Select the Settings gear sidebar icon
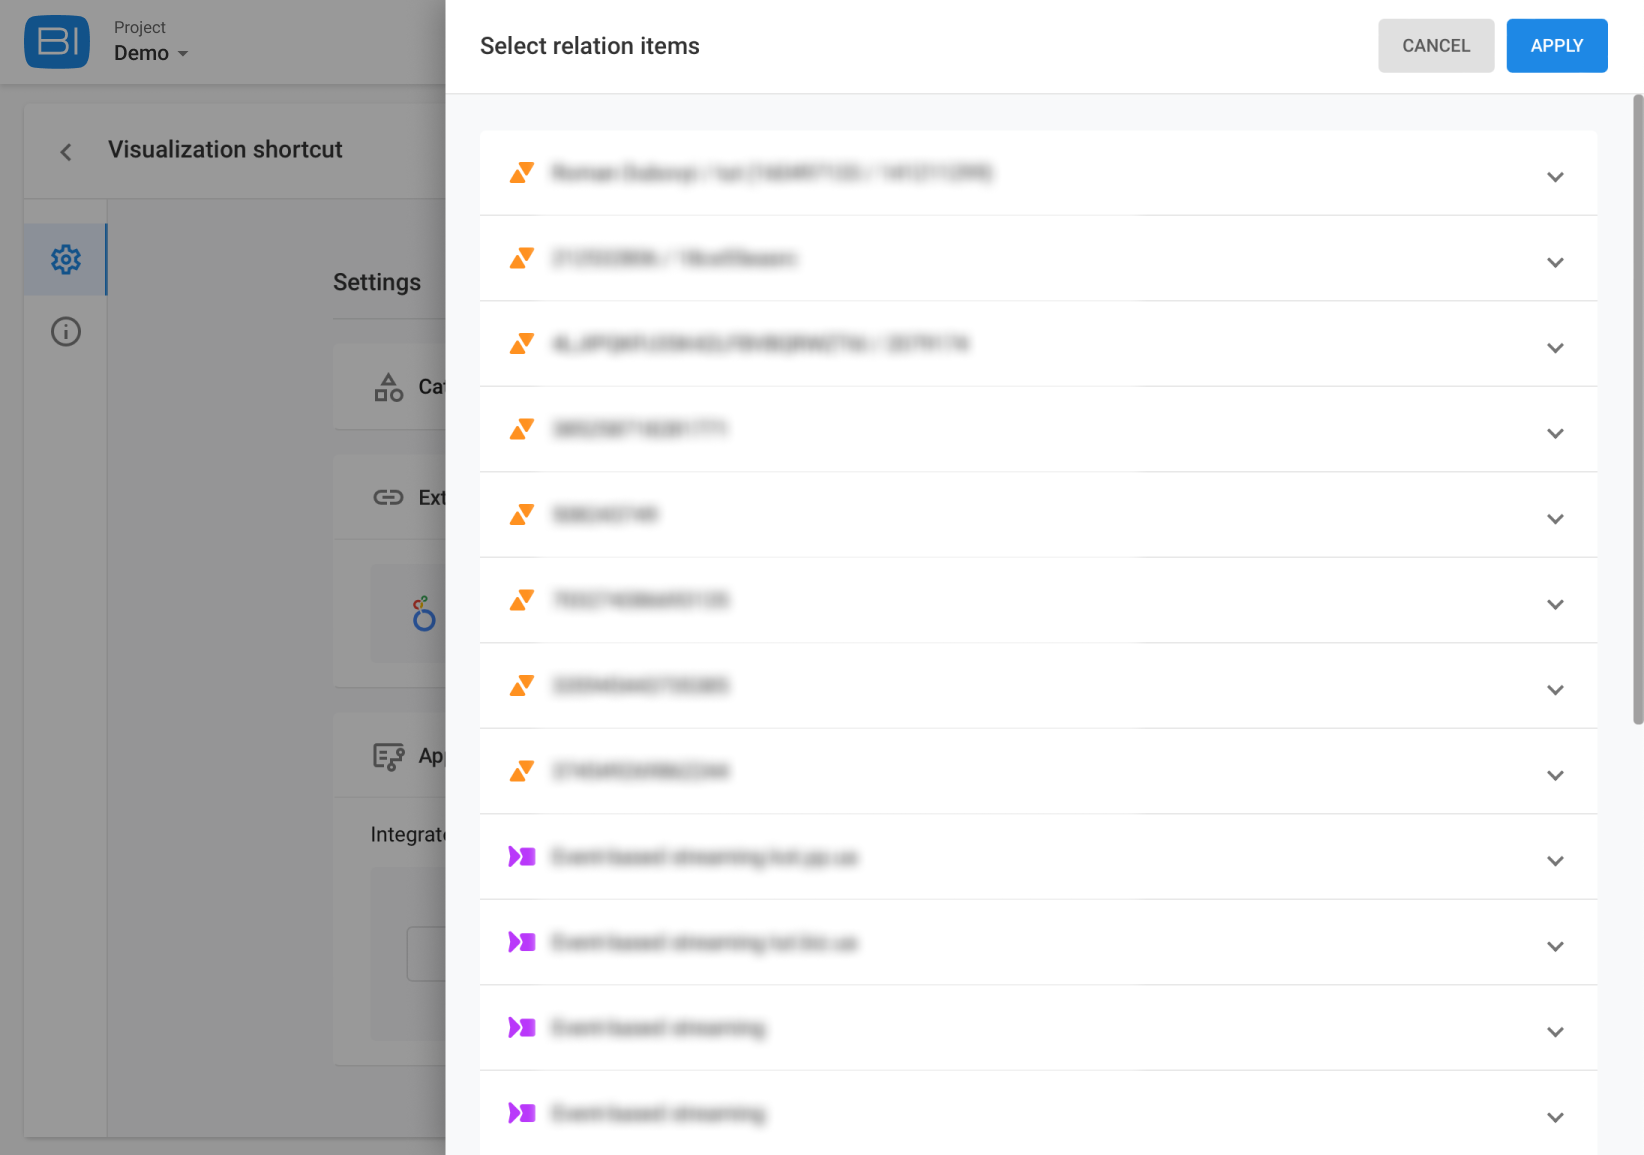The width and height of the screenshot is (1644, 1155). tap(66, 259)
